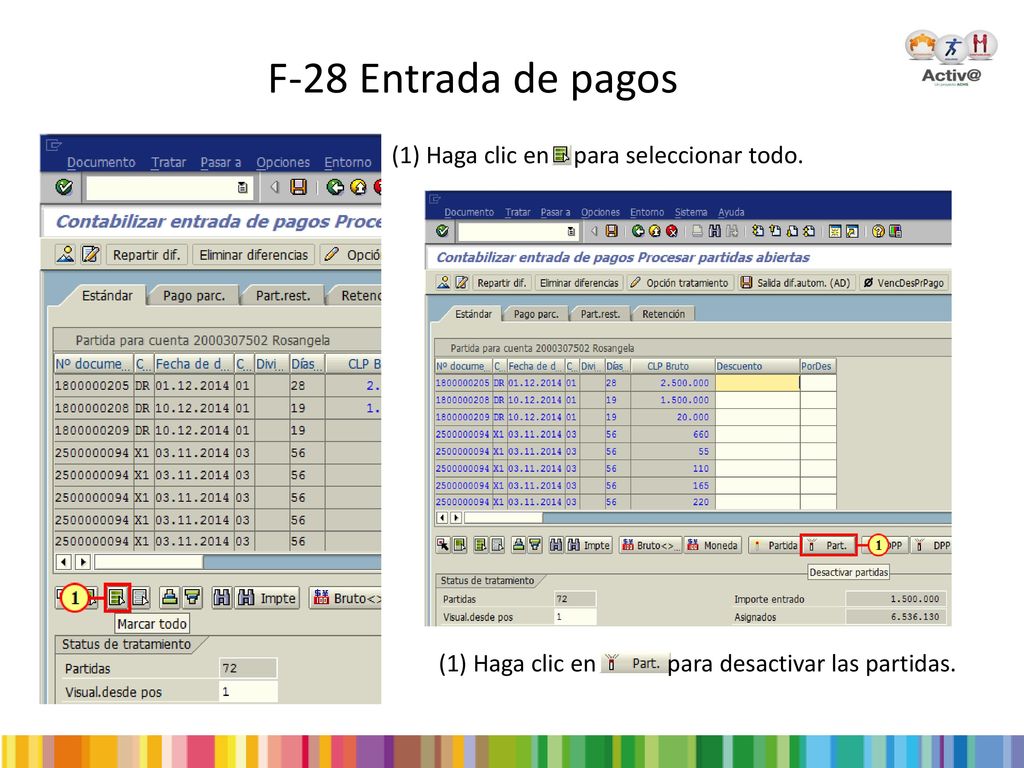Click the deselect-all icon beside Marcar todo, left screenshot
The image size is (1024, 768).
(x=140, y=597)
